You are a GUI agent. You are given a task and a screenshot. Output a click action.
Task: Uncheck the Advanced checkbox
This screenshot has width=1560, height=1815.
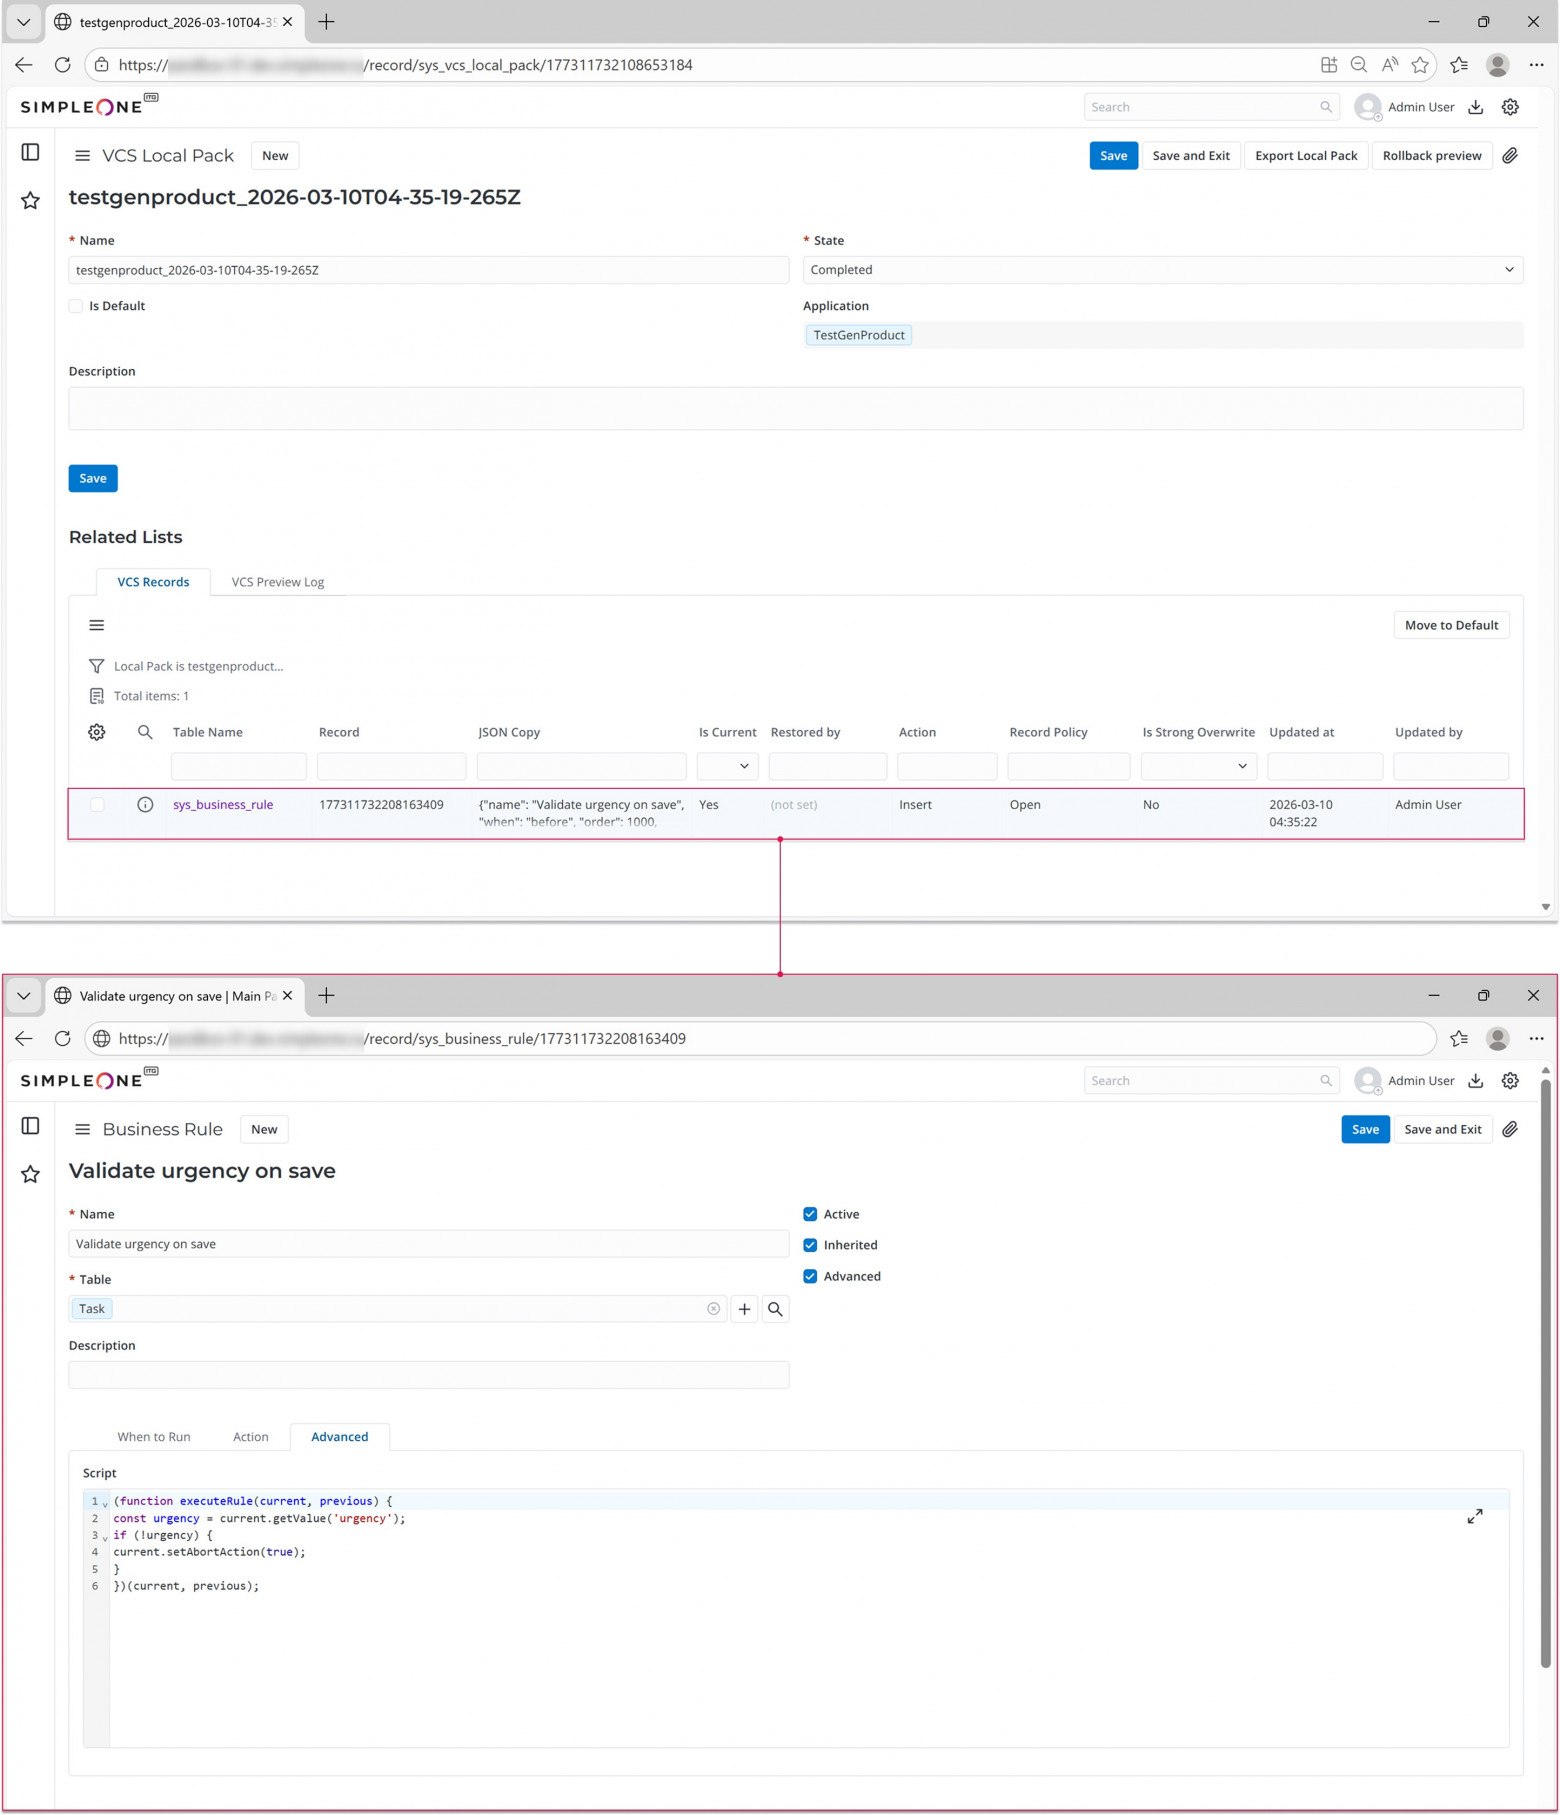[810, 1276]
